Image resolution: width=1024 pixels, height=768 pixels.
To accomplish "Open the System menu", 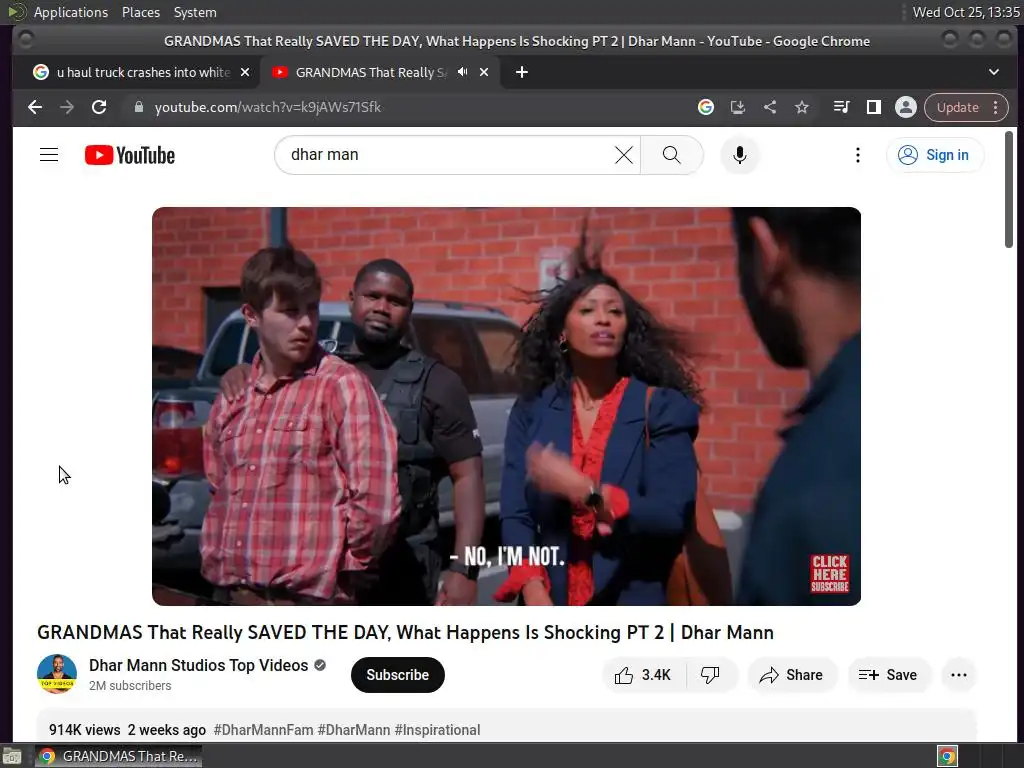I will 195,12.
